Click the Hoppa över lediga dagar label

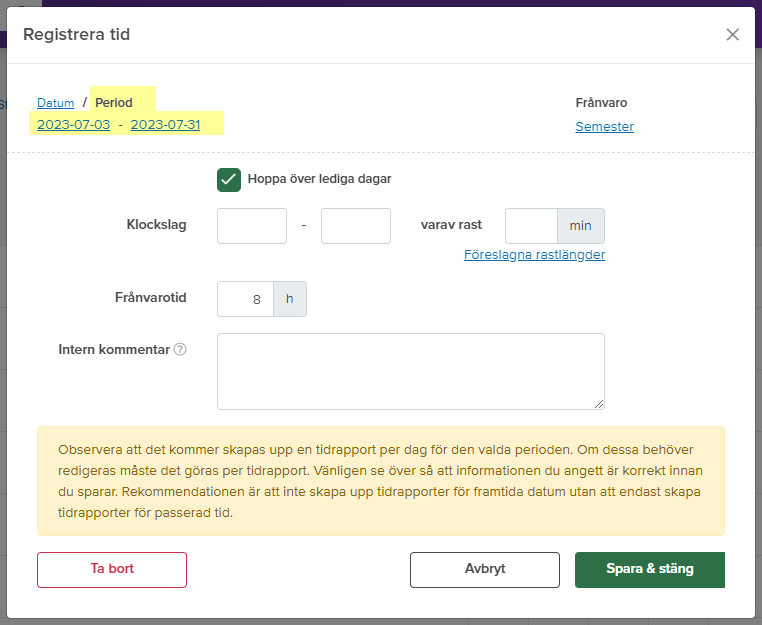(319, 179)
